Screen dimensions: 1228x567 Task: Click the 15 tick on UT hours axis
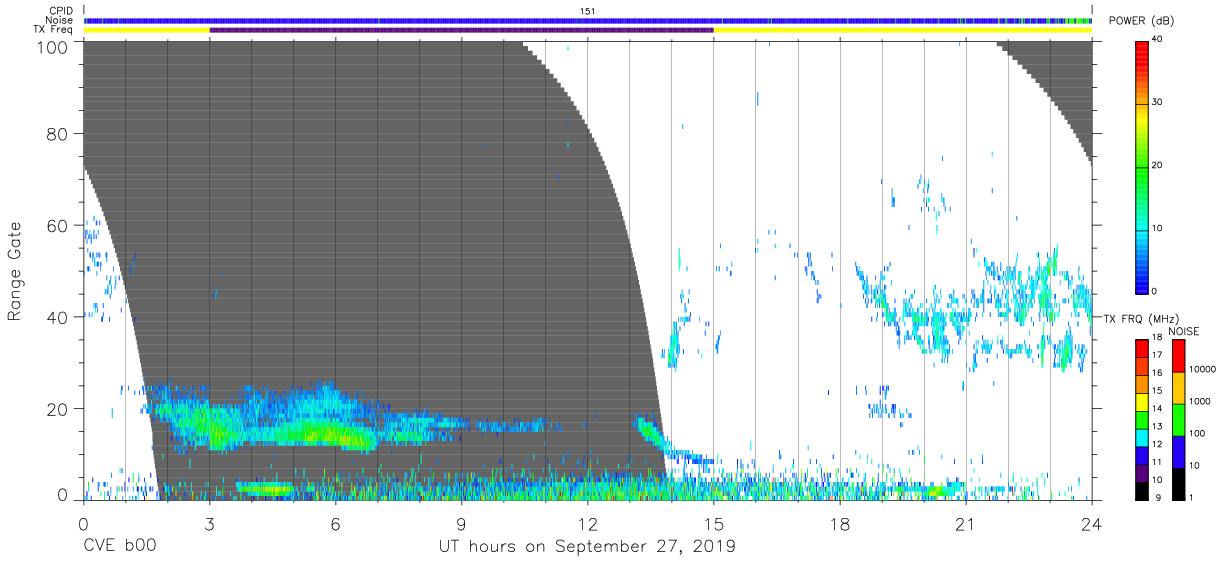click(x=714, y=523)
